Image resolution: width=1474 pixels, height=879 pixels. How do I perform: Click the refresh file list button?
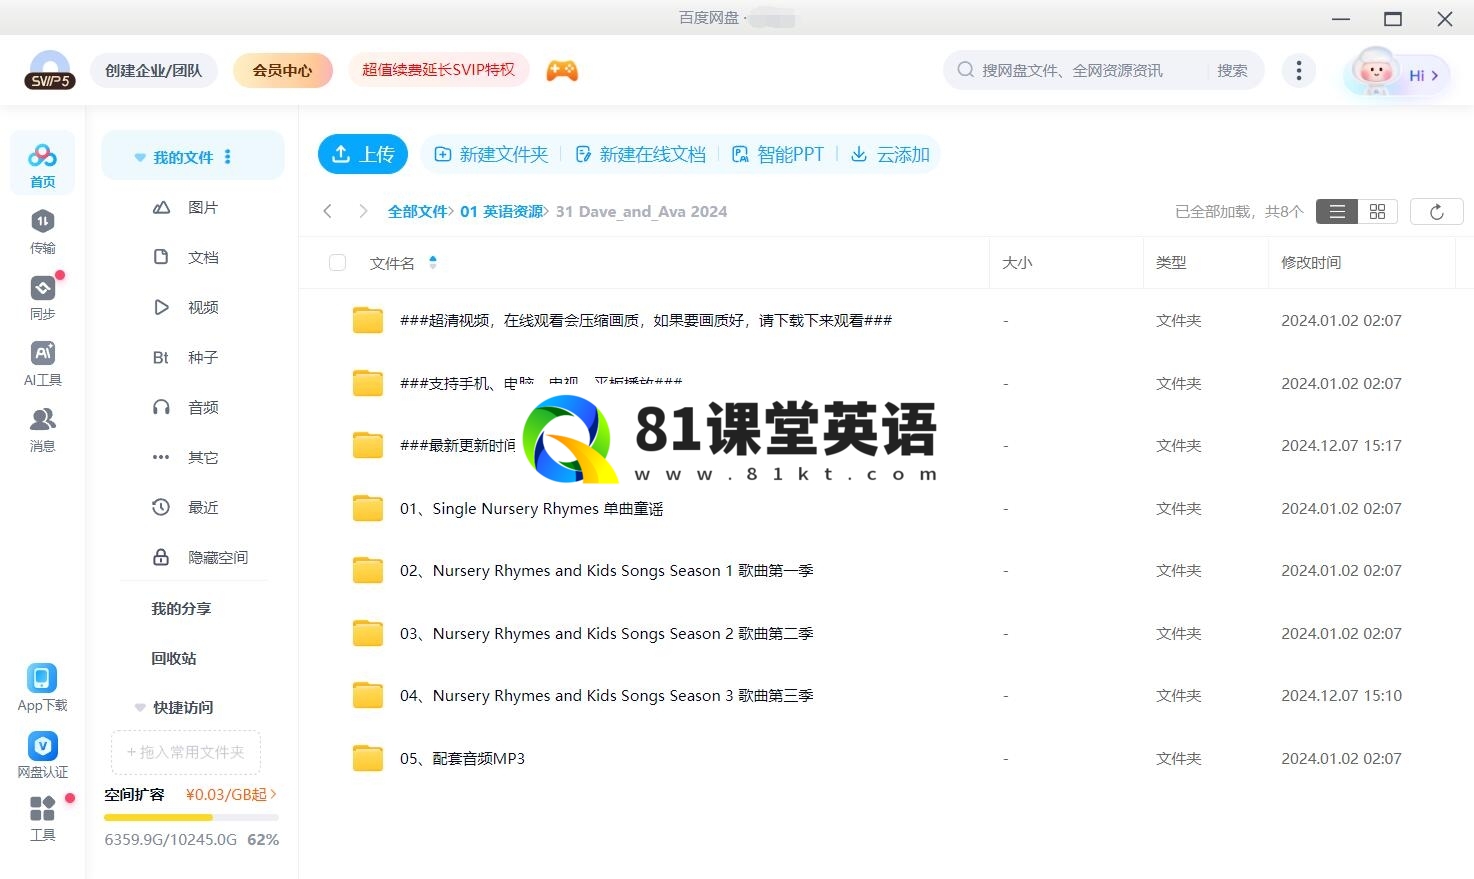click(x=1437, y=211)
